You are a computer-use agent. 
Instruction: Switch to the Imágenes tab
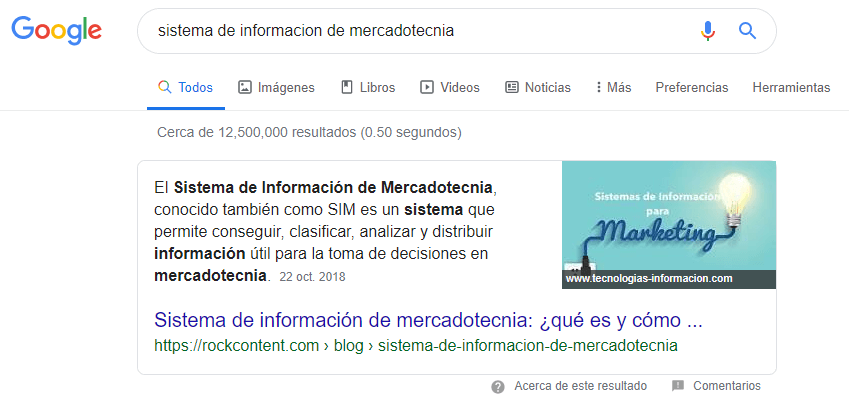tap(276, 88)
